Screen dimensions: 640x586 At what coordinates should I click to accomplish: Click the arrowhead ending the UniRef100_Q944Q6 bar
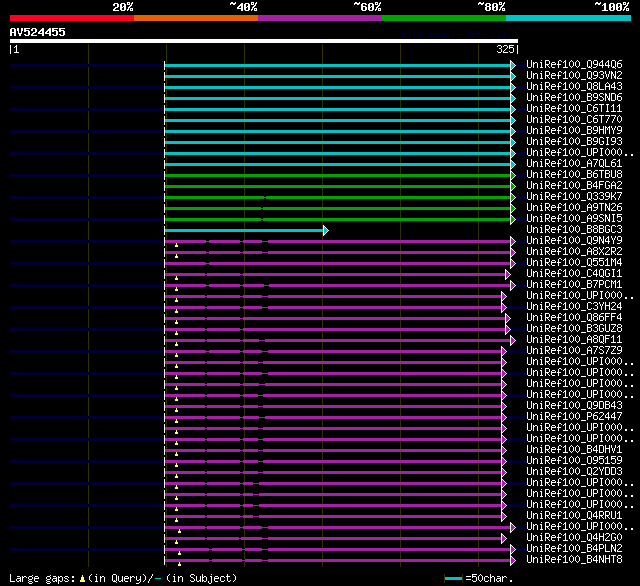pyautogui.click(x=513, y=65)
